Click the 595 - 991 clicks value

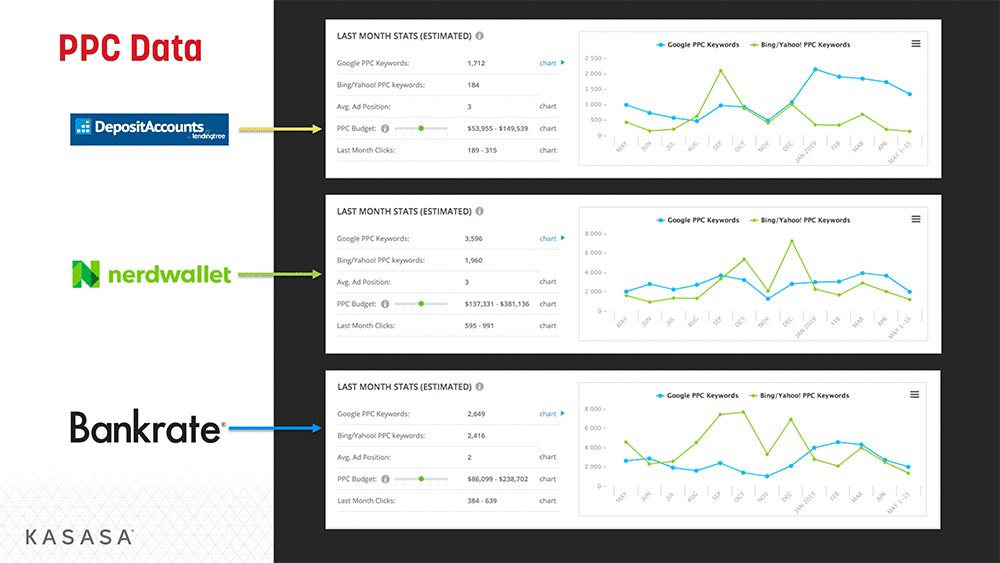pos(479,326)
